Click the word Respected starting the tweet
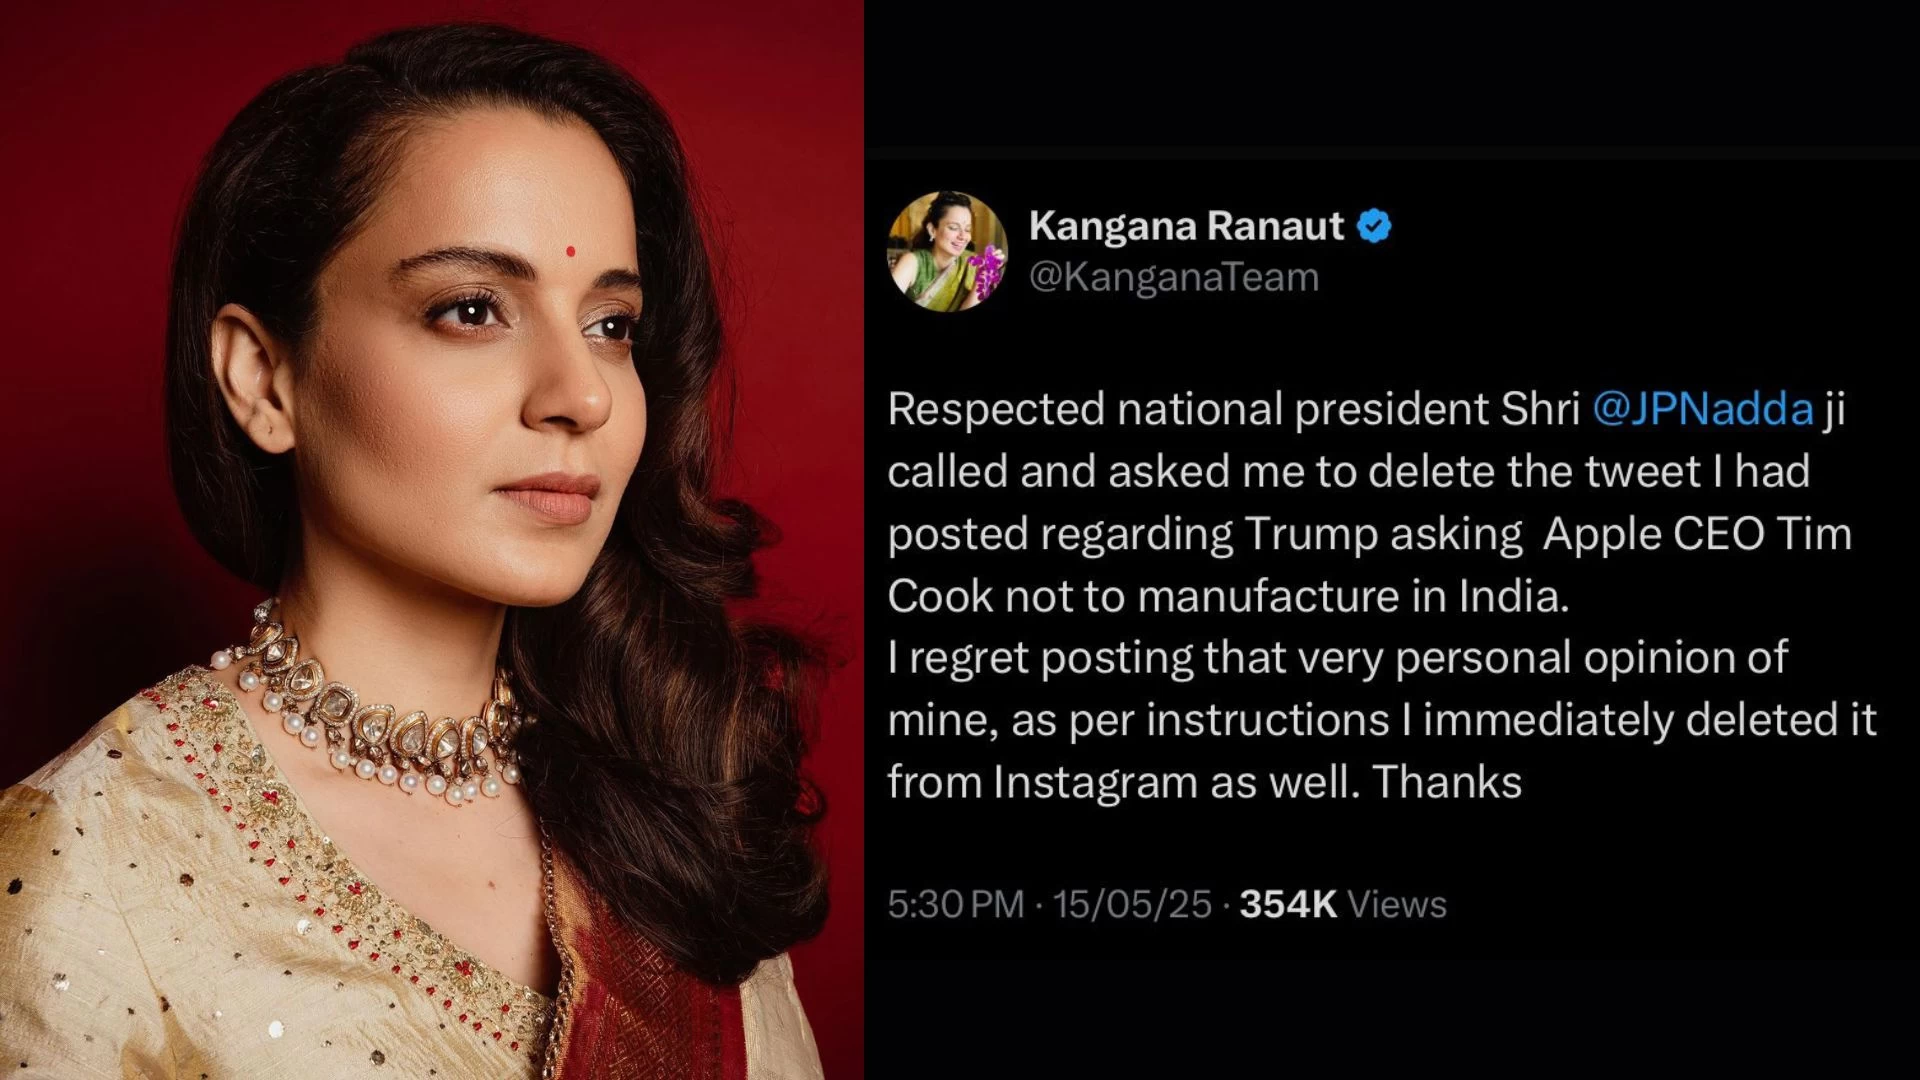1920x1080 pixels. click(x=996, y=410)
